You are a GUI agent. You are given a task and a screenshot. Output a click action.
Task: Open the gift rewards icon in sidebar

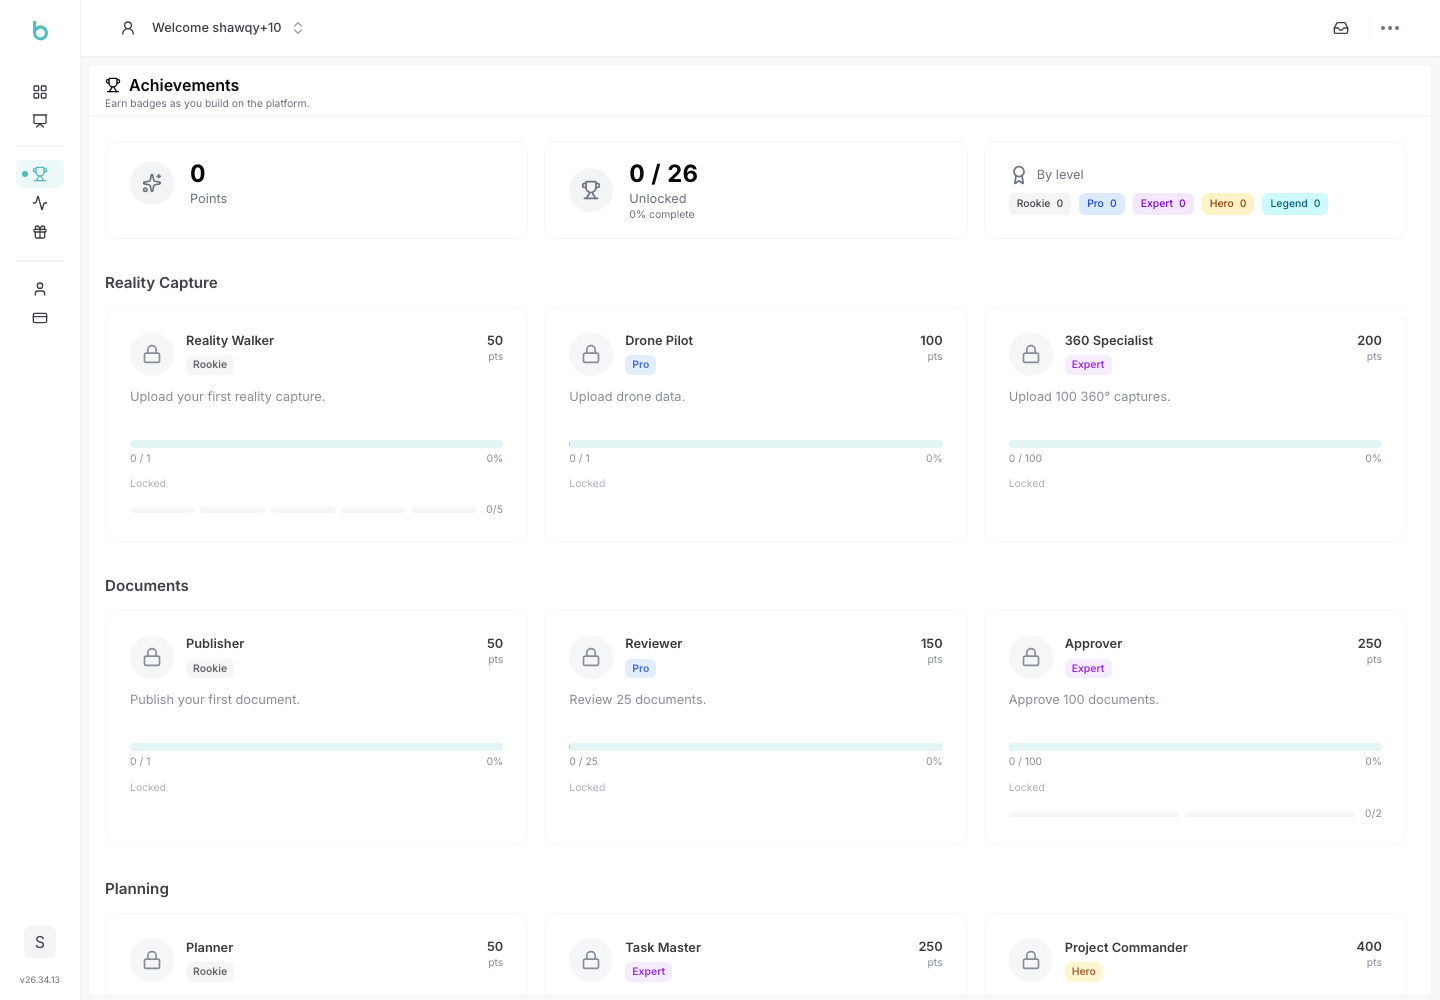[x=40, y=232]
